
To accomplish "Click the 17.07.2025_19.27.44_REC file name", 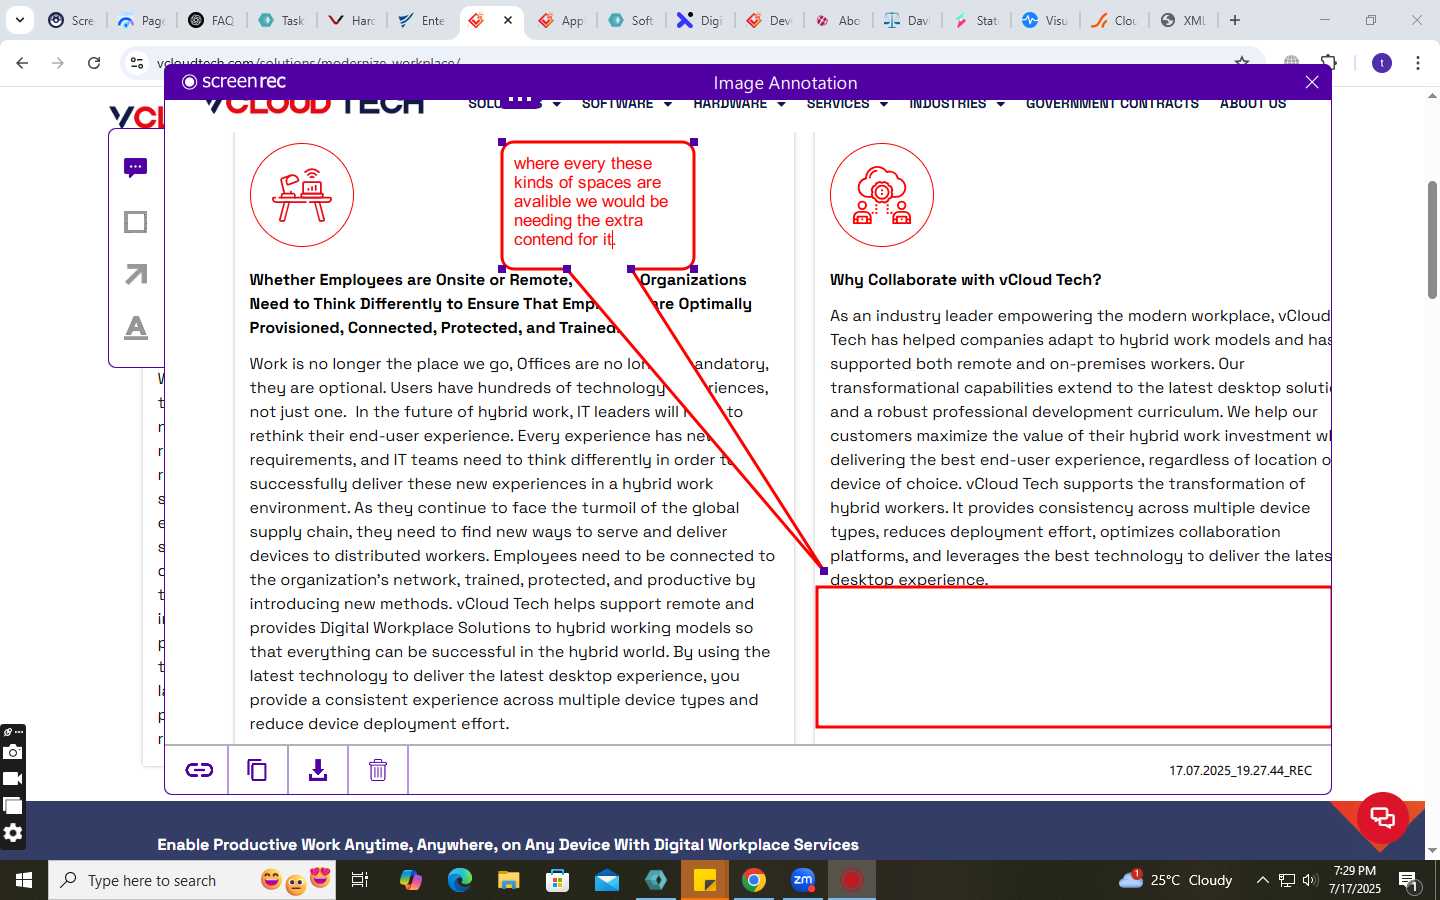I will point(1240,771).
